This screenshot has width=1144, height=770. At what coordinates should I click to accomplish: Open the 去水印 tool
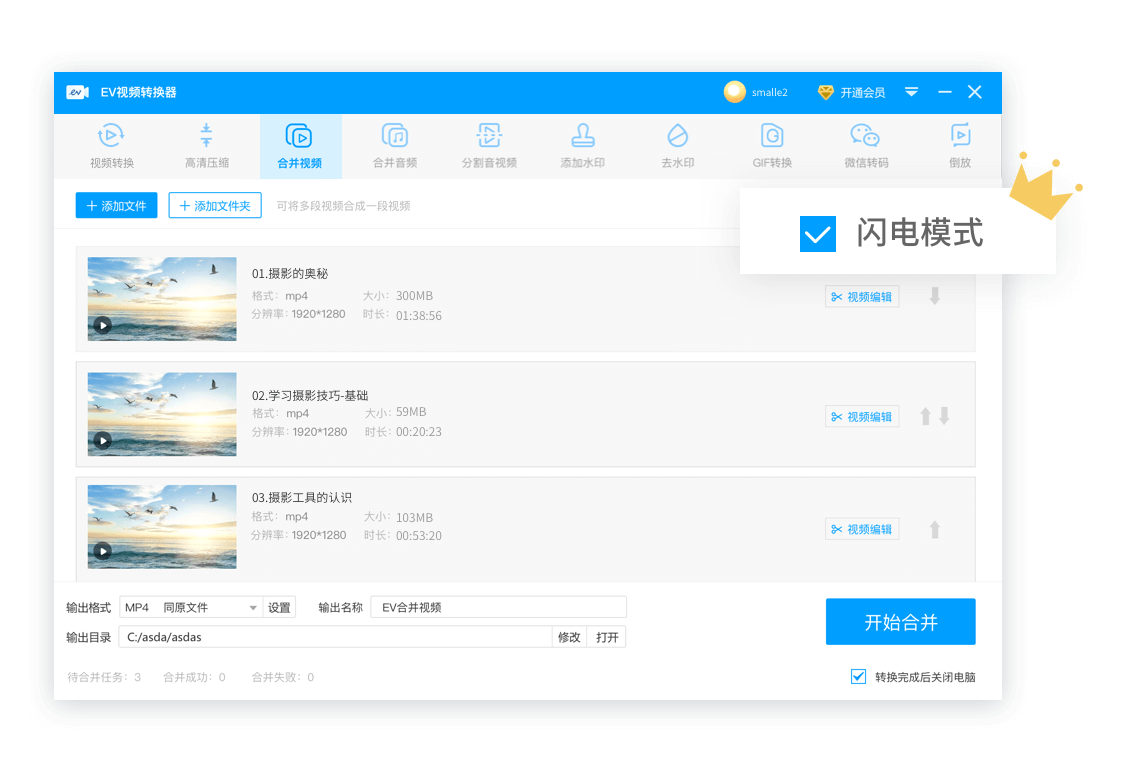point(676,145)
